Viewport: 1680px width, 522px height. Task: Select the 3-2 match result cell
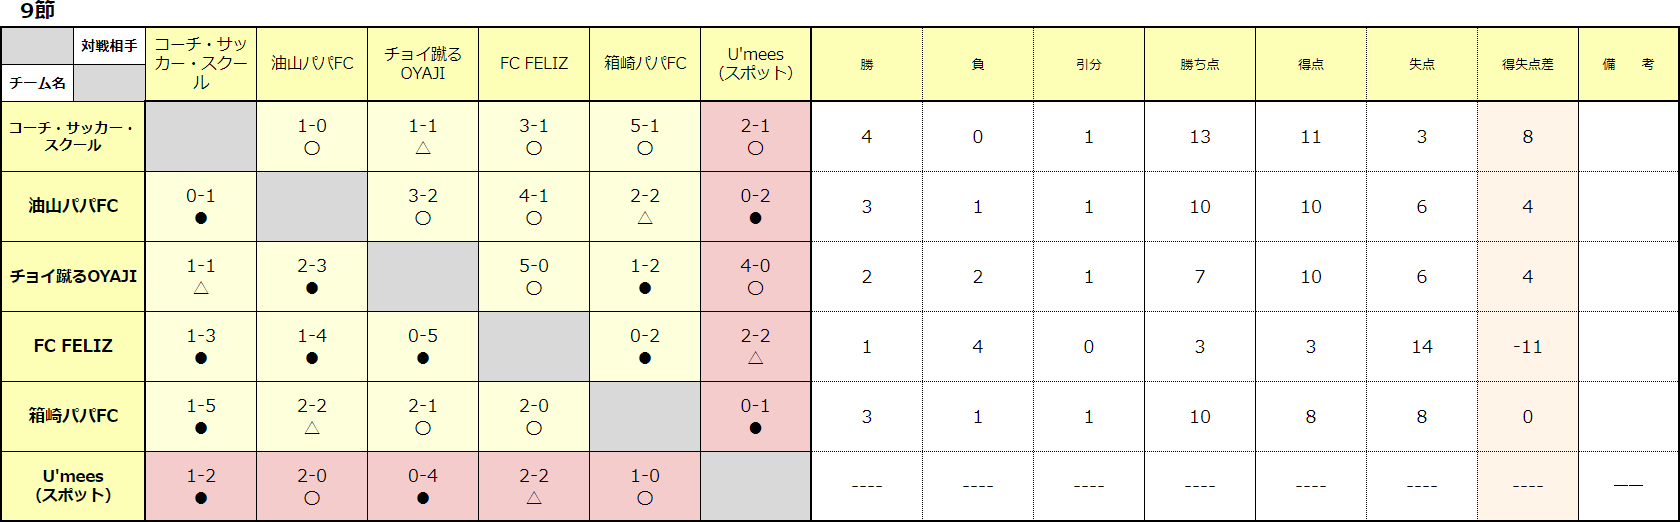[423, 206]
